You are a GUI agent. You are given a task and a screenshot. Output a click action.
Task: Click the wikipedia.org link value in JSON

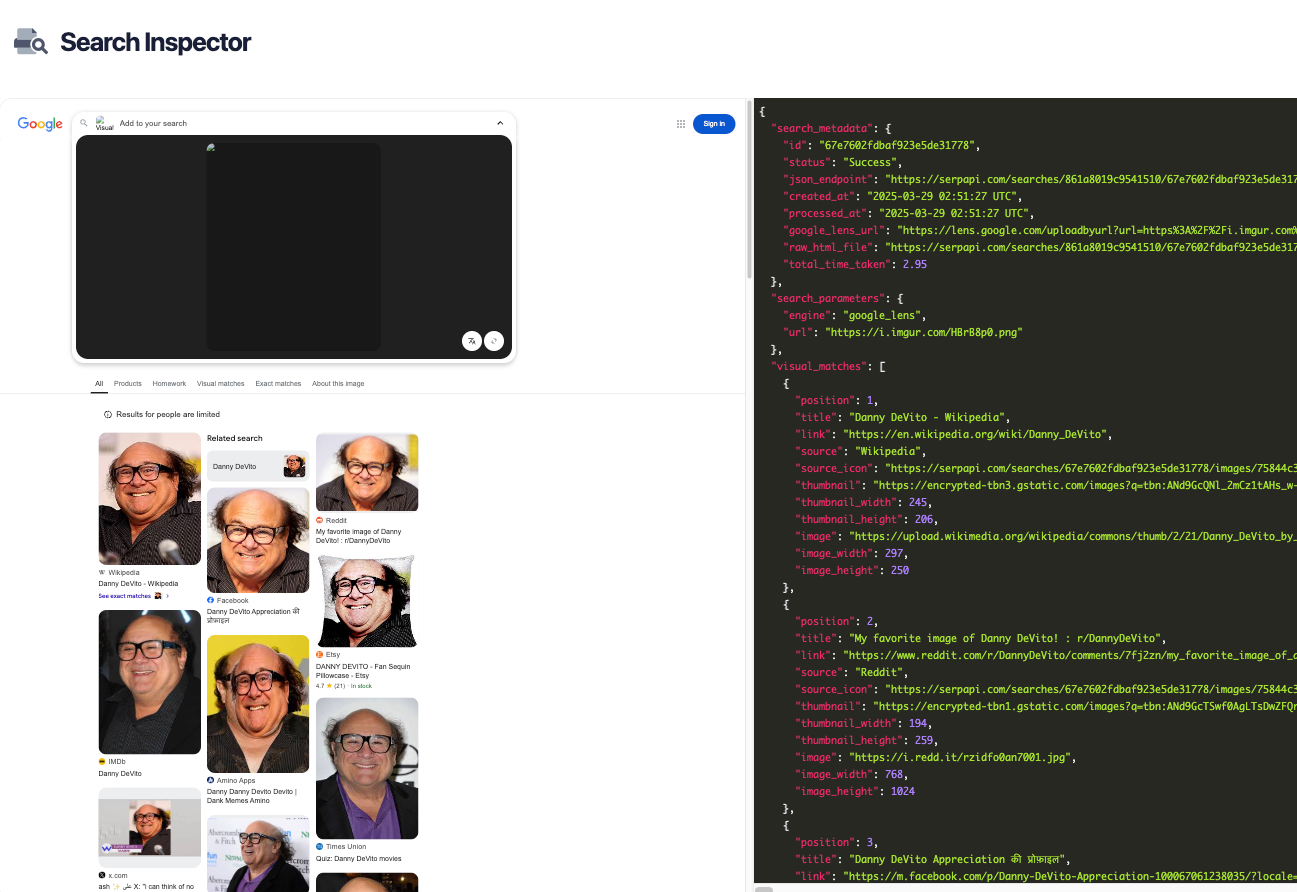point(977,434)
